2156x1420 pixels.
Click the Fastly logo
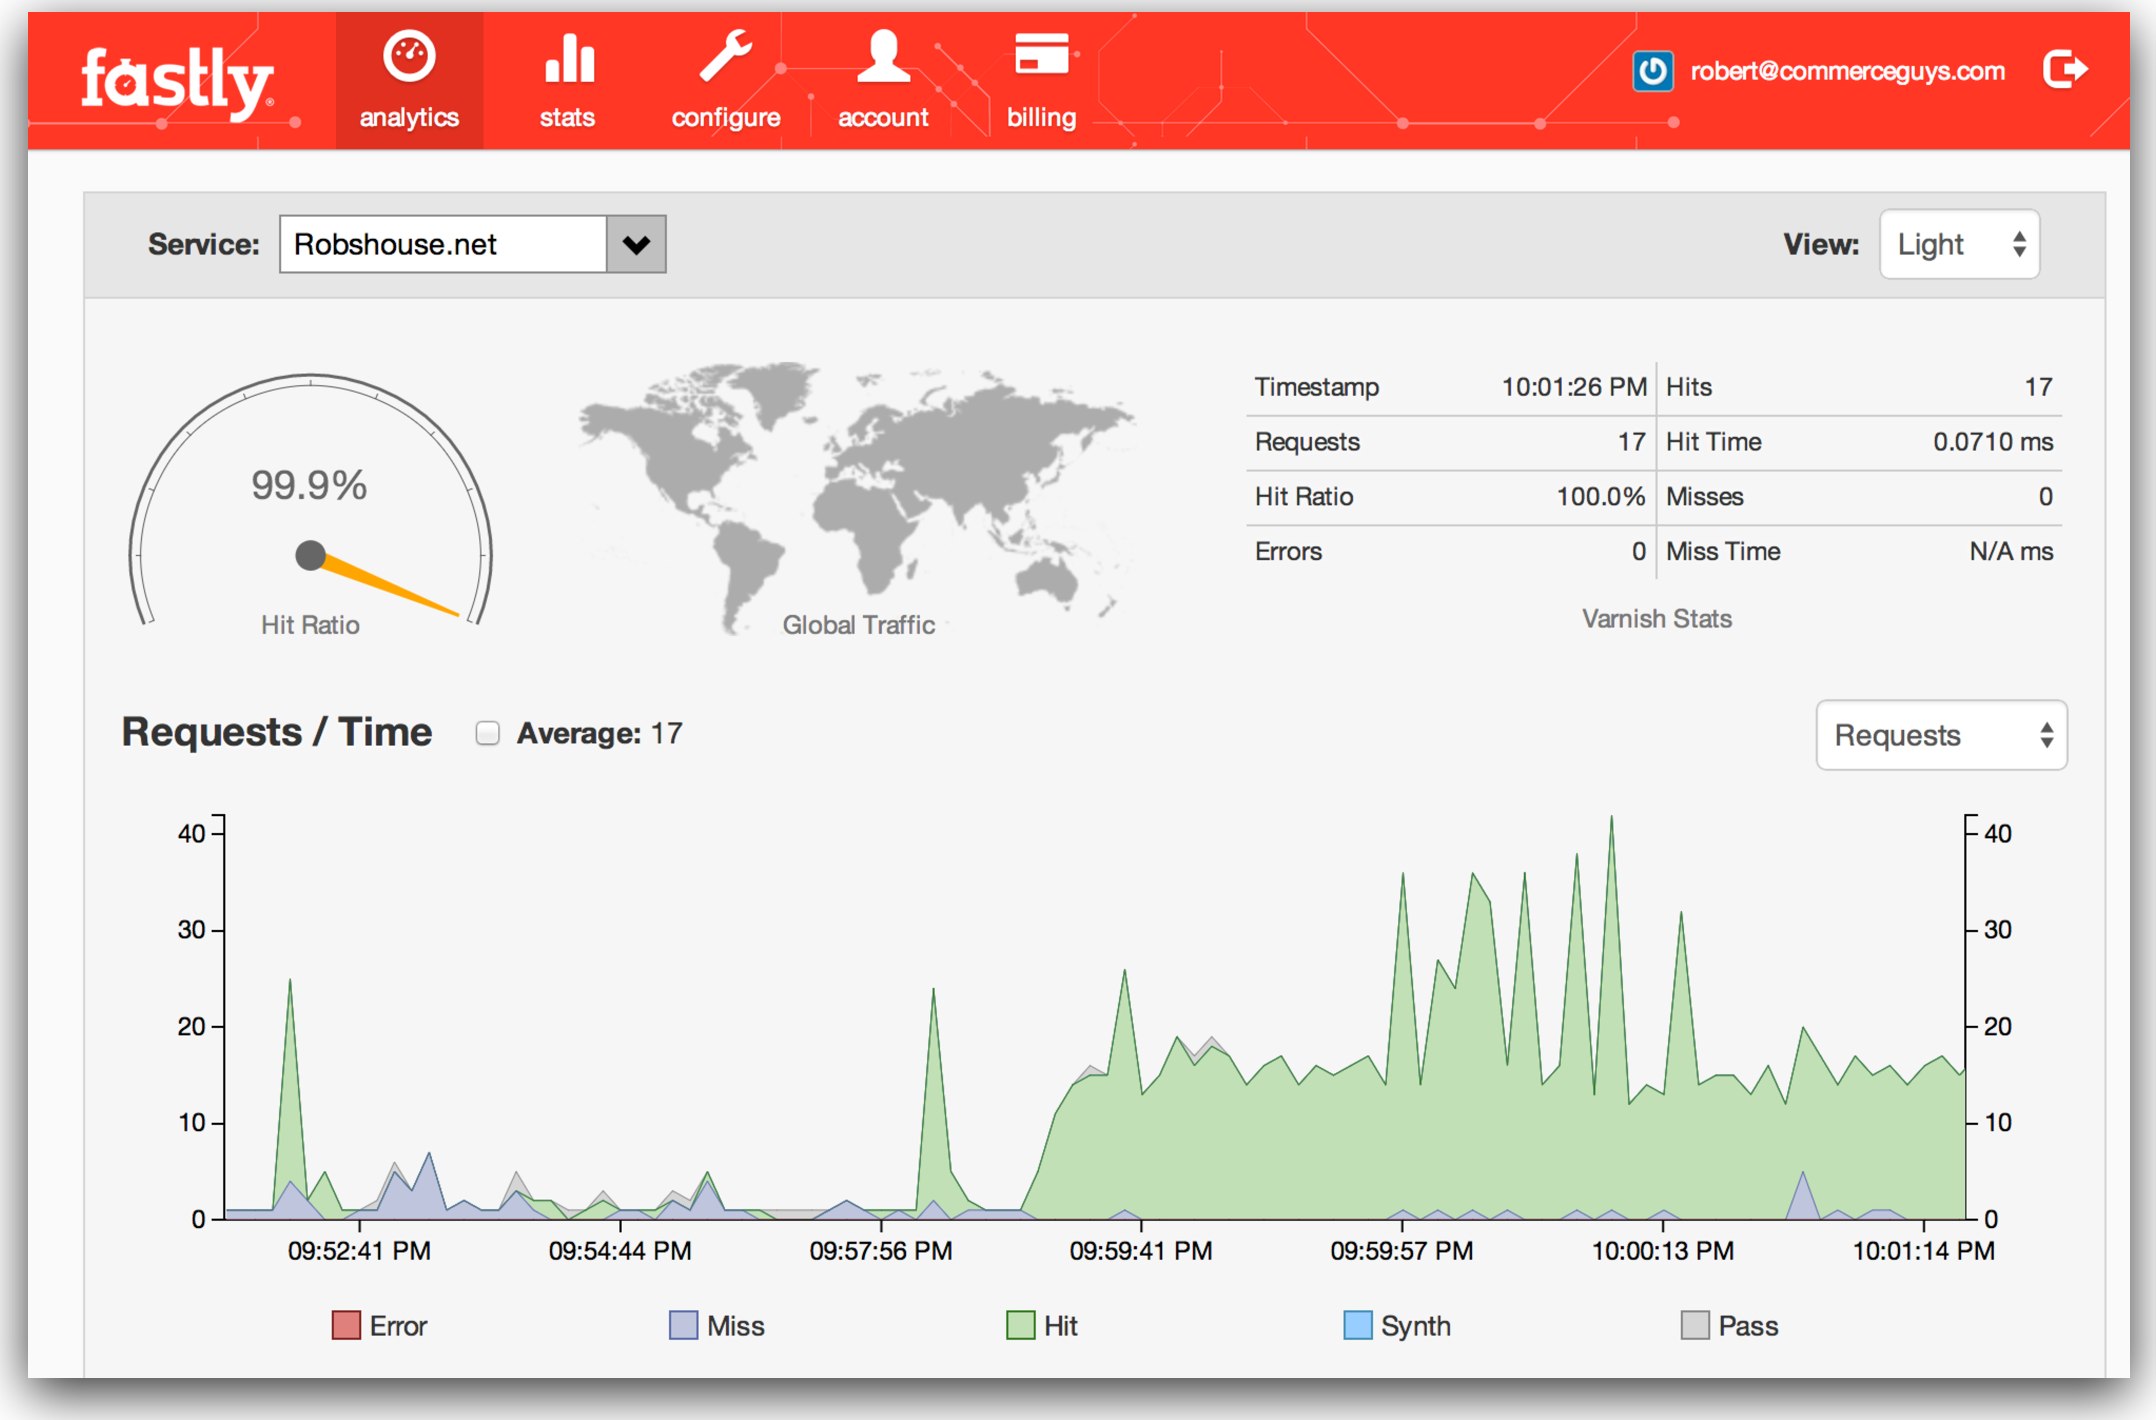coord(176,82)
